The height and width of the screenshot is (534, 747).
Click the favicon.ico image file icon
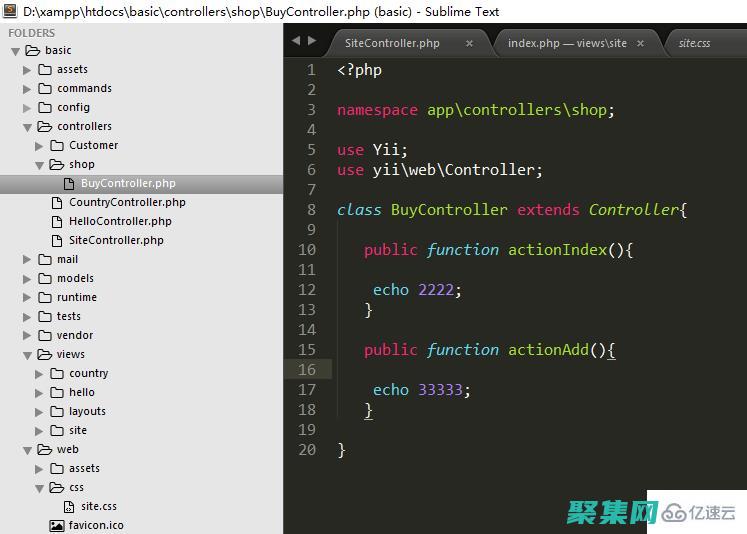tap(57, 525)
